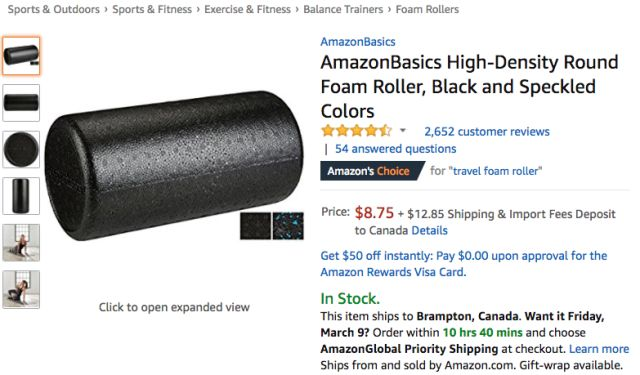Open the "travel foam roller" link
Viewport: 640px width, 375px height.
[x=496, y=171]
